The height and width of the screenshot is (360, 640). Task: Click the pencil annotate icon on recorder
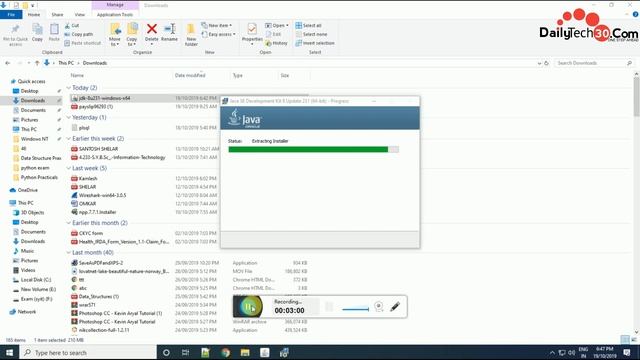(395, 306)
